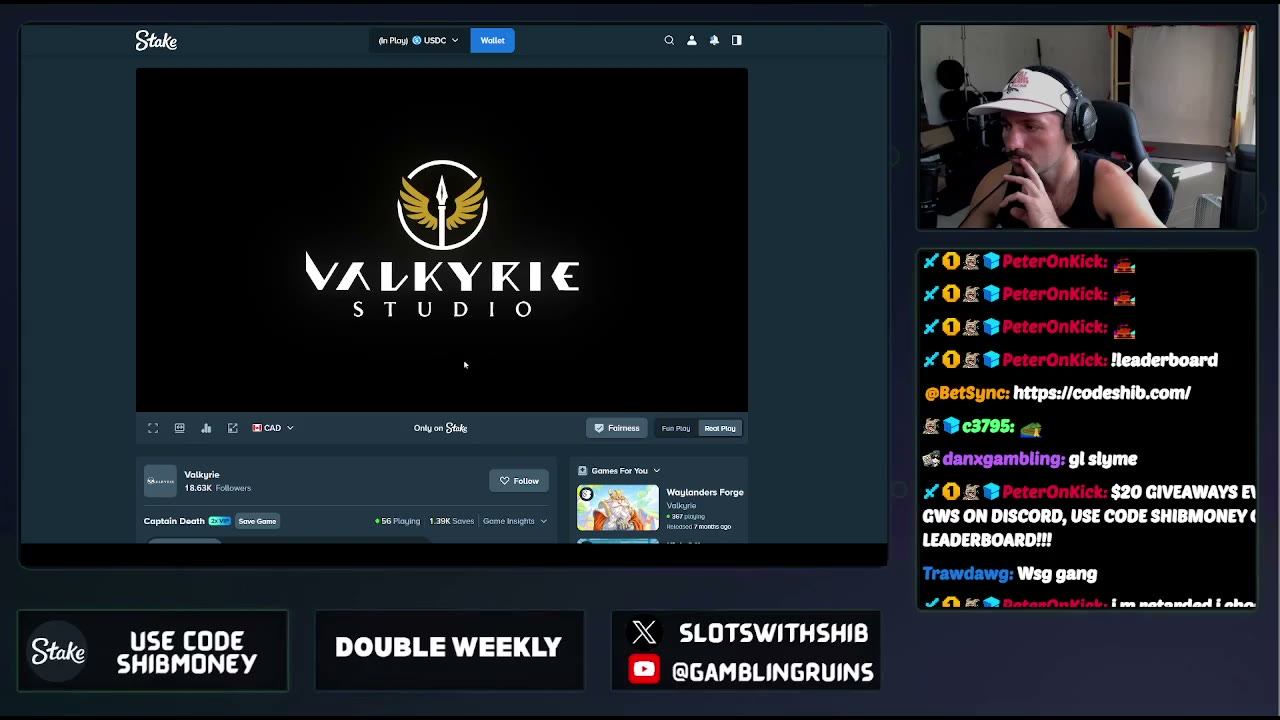Switch to Real Play mode
1280x720 pixels.
click(x=720, y=428)
